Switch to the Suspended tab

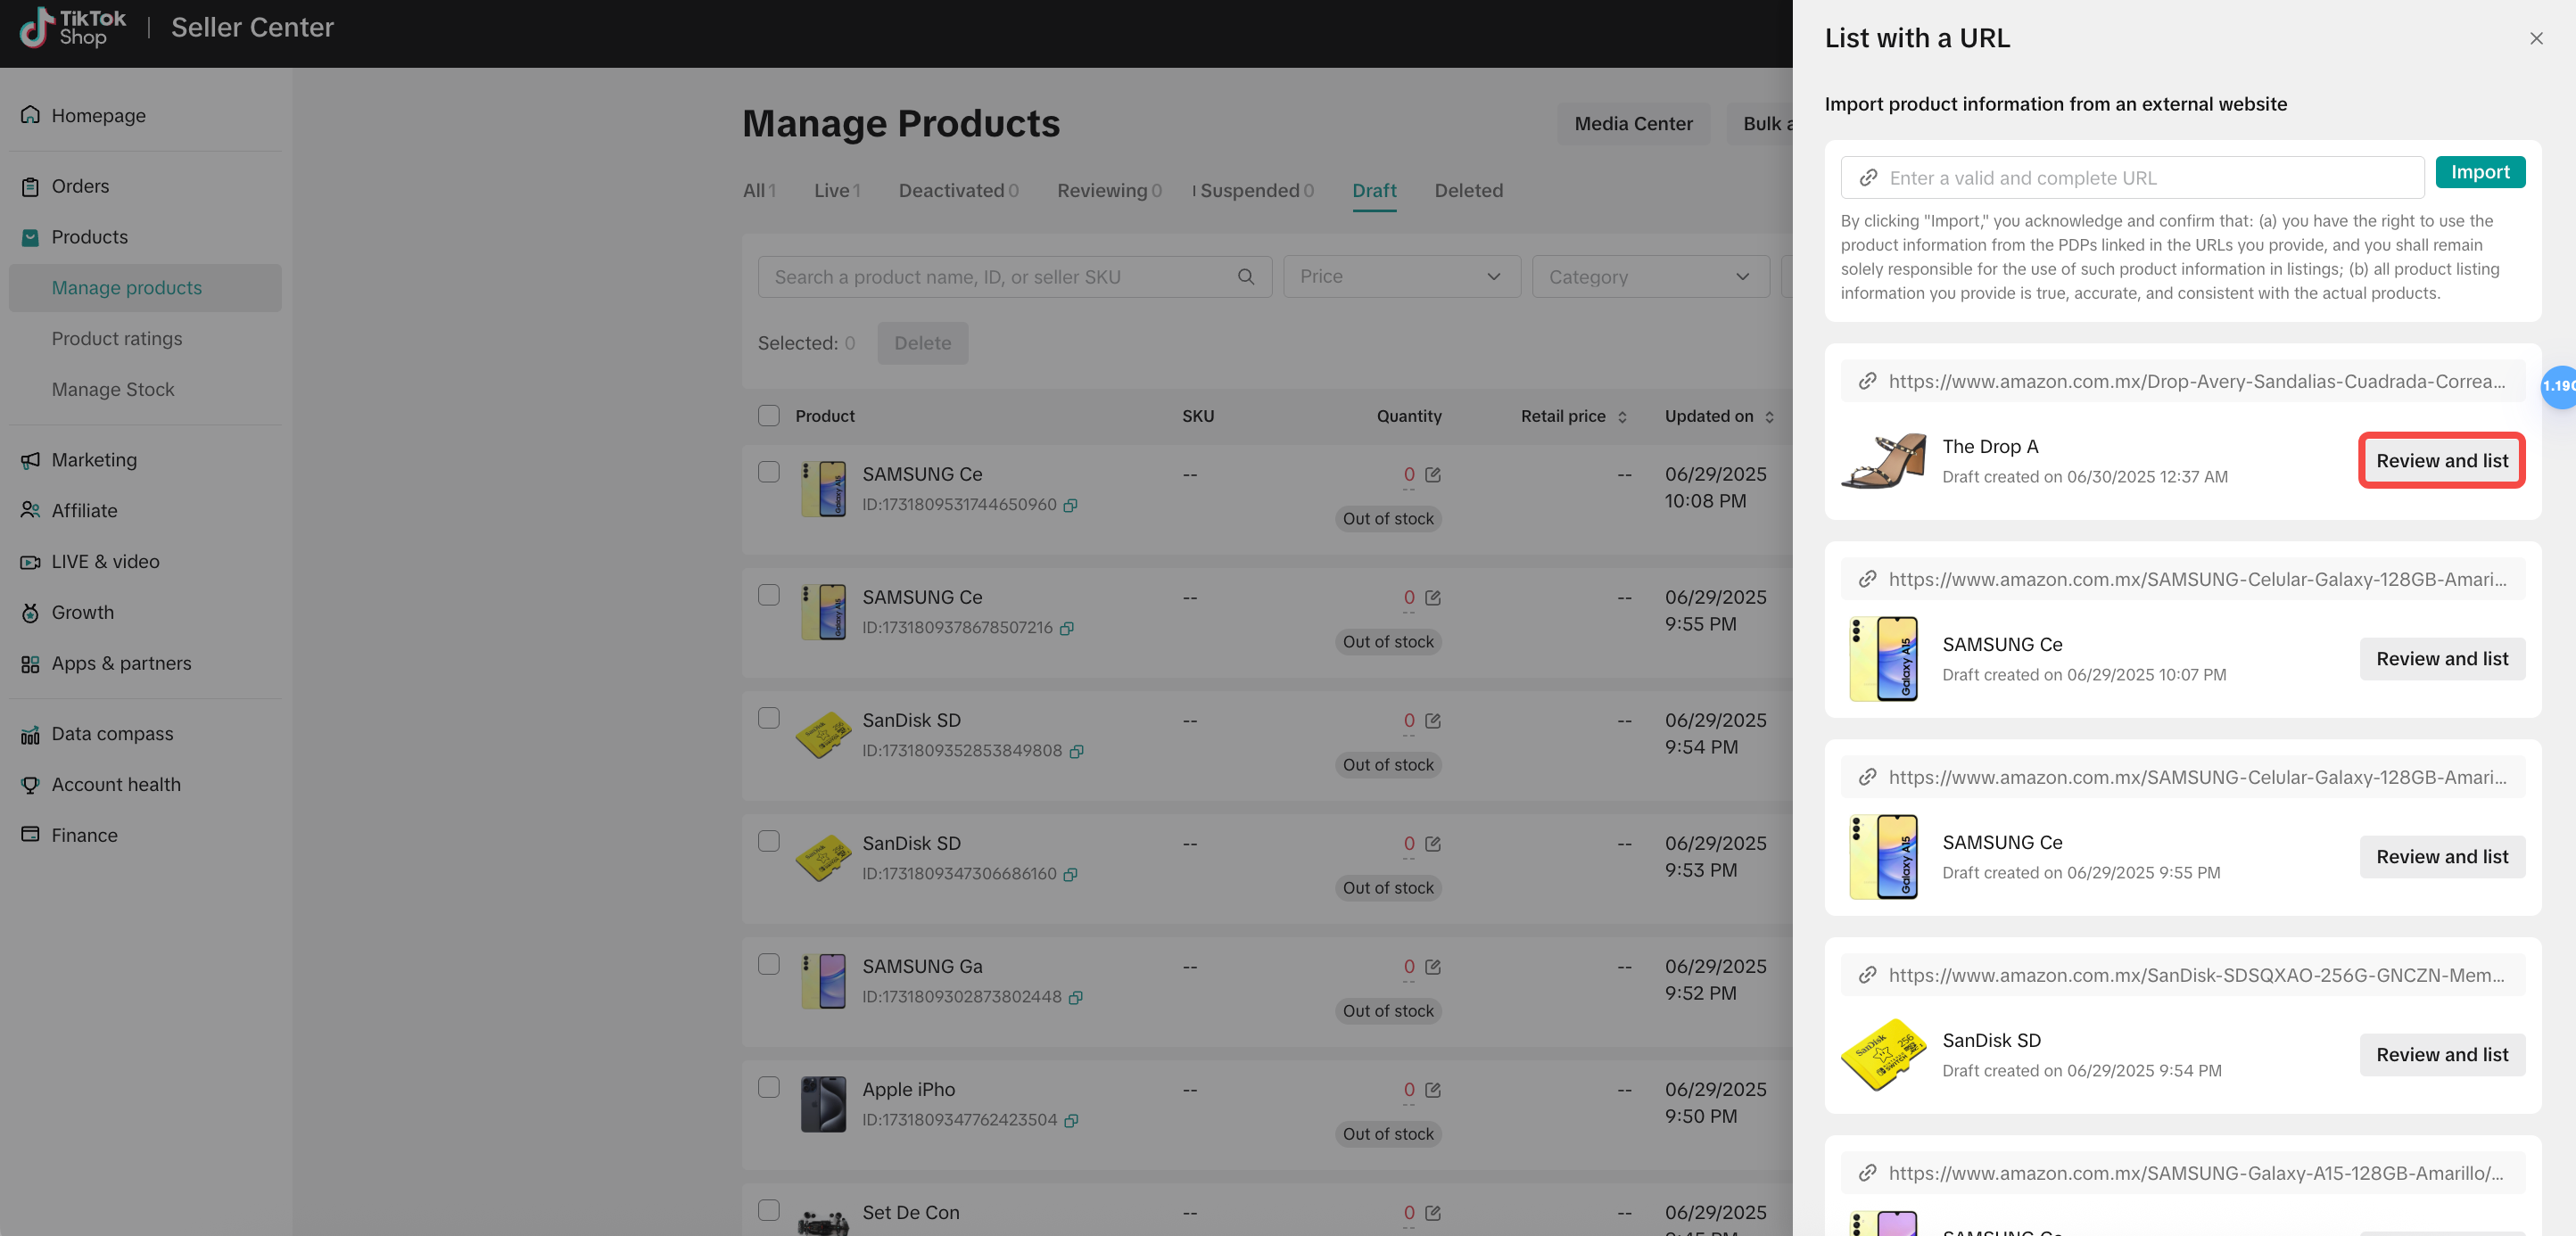click(1256, 190)
